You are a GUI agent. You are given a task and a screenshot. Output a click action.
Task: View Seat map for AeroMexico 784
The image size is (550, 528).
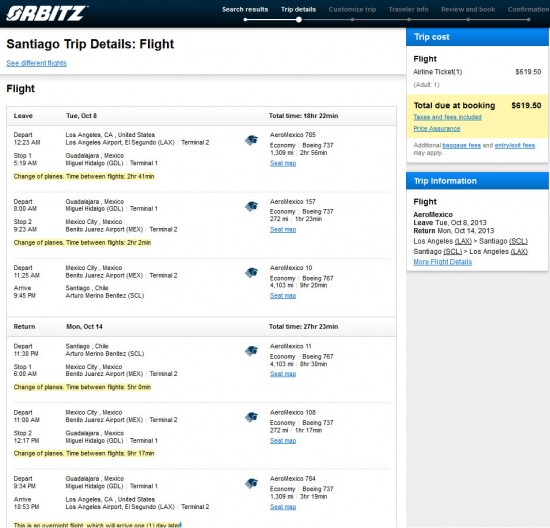[283, 507]
